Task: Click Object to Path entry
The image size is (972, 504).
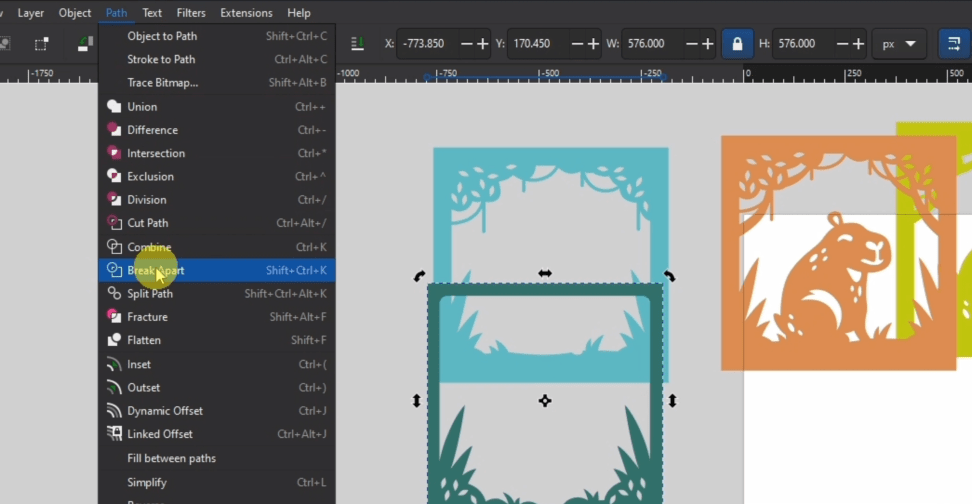Action: tap(162, 37)
